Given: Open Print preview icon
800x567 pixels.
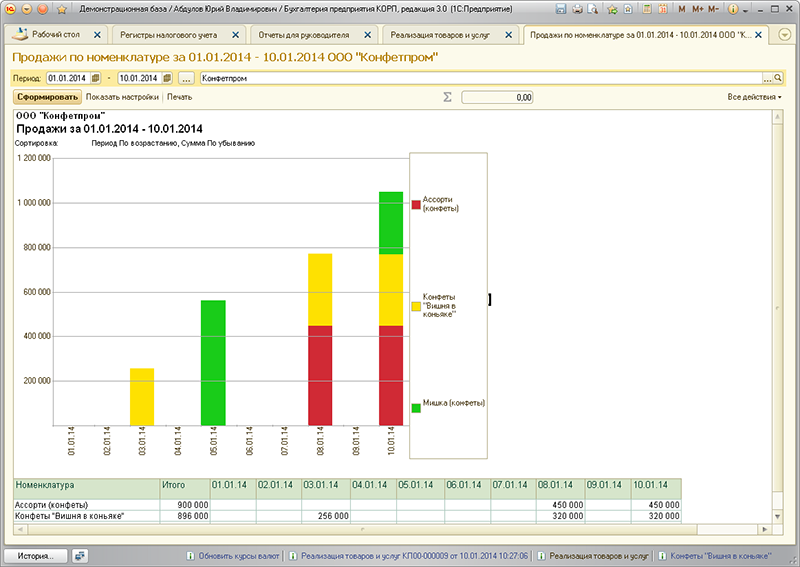Looking at the screenshot, I should (593, 9).
